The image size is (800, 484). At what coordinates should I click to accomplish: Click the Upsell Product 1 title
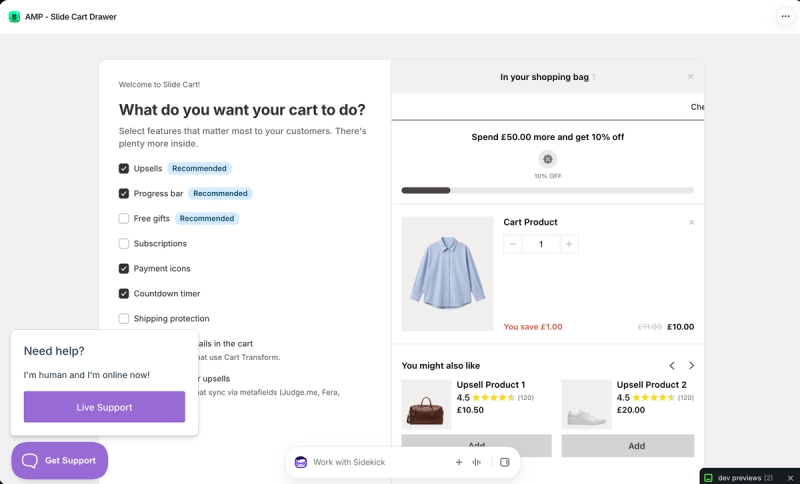tap(491, 385)
